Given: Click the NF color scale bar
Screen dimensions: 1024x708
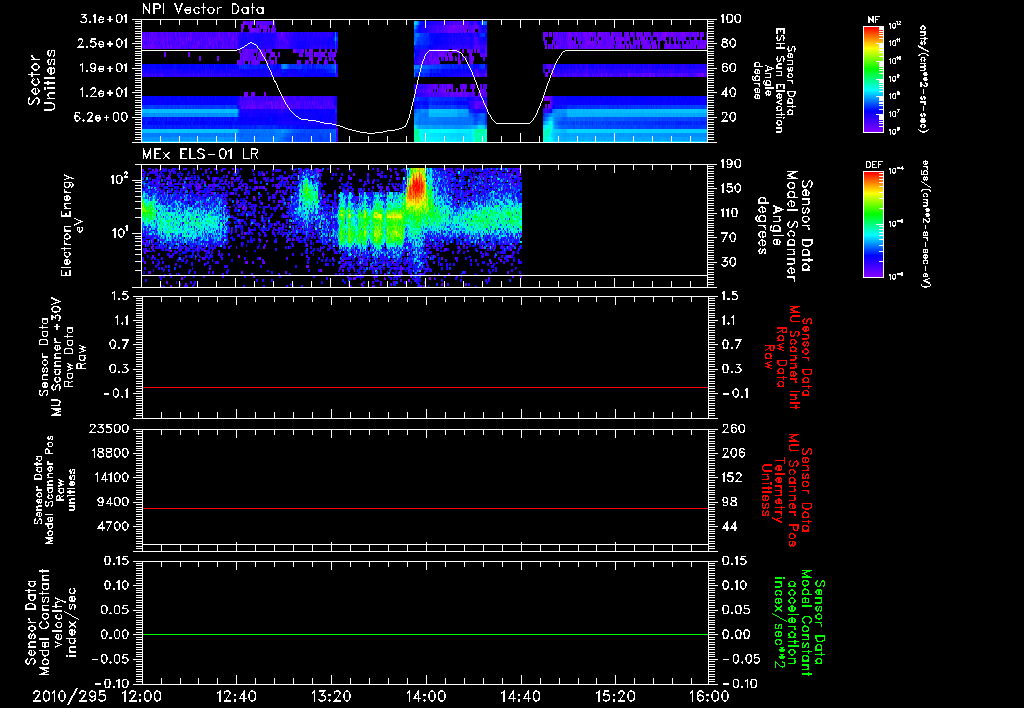Looking at the screenshot, I should click(x=874, y=78).
